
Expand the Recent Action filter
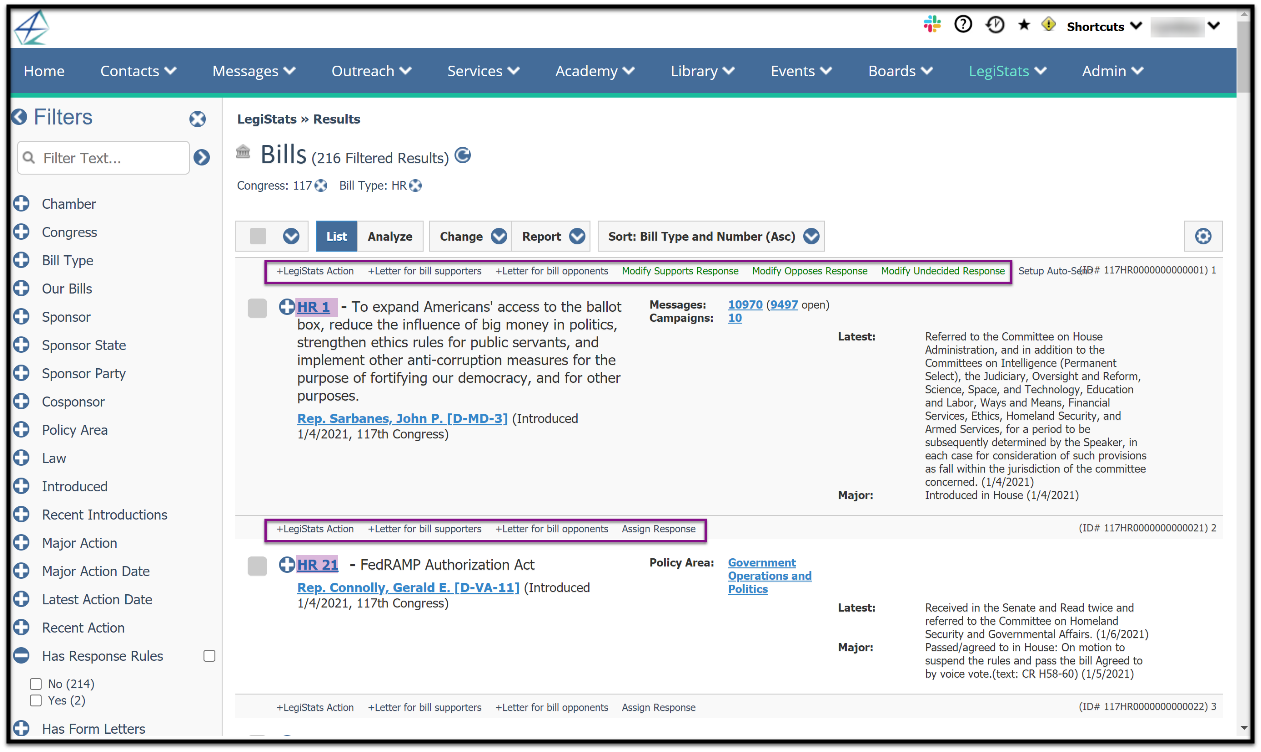21,627
